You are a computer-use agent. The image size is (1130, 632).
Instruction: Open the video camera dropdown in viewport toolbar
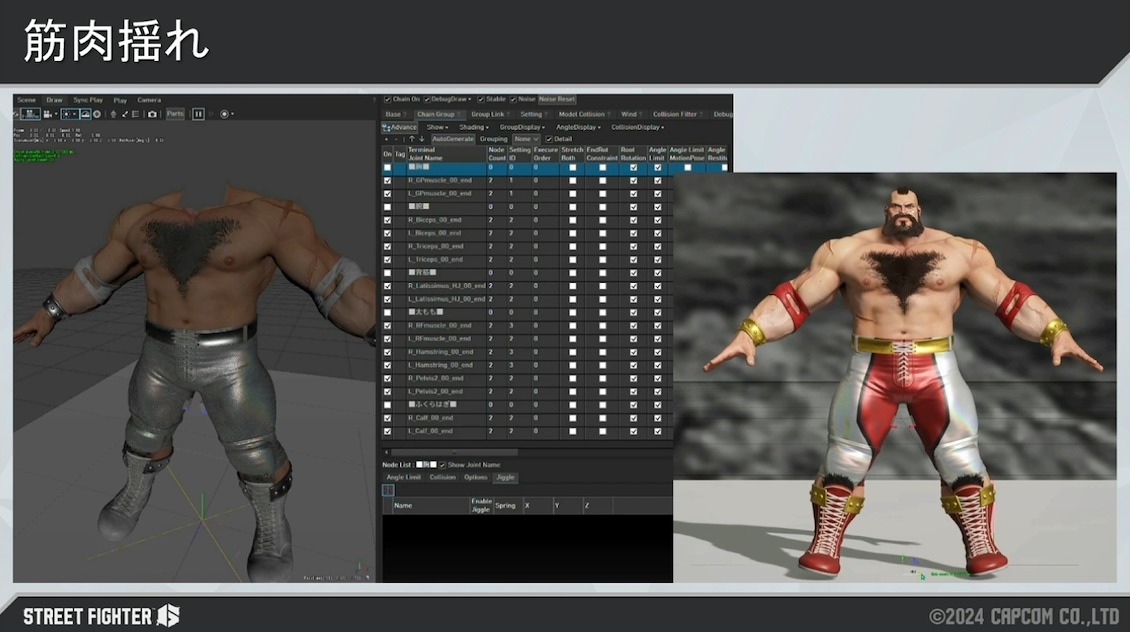pyautogui.click(x=49, y=114)
